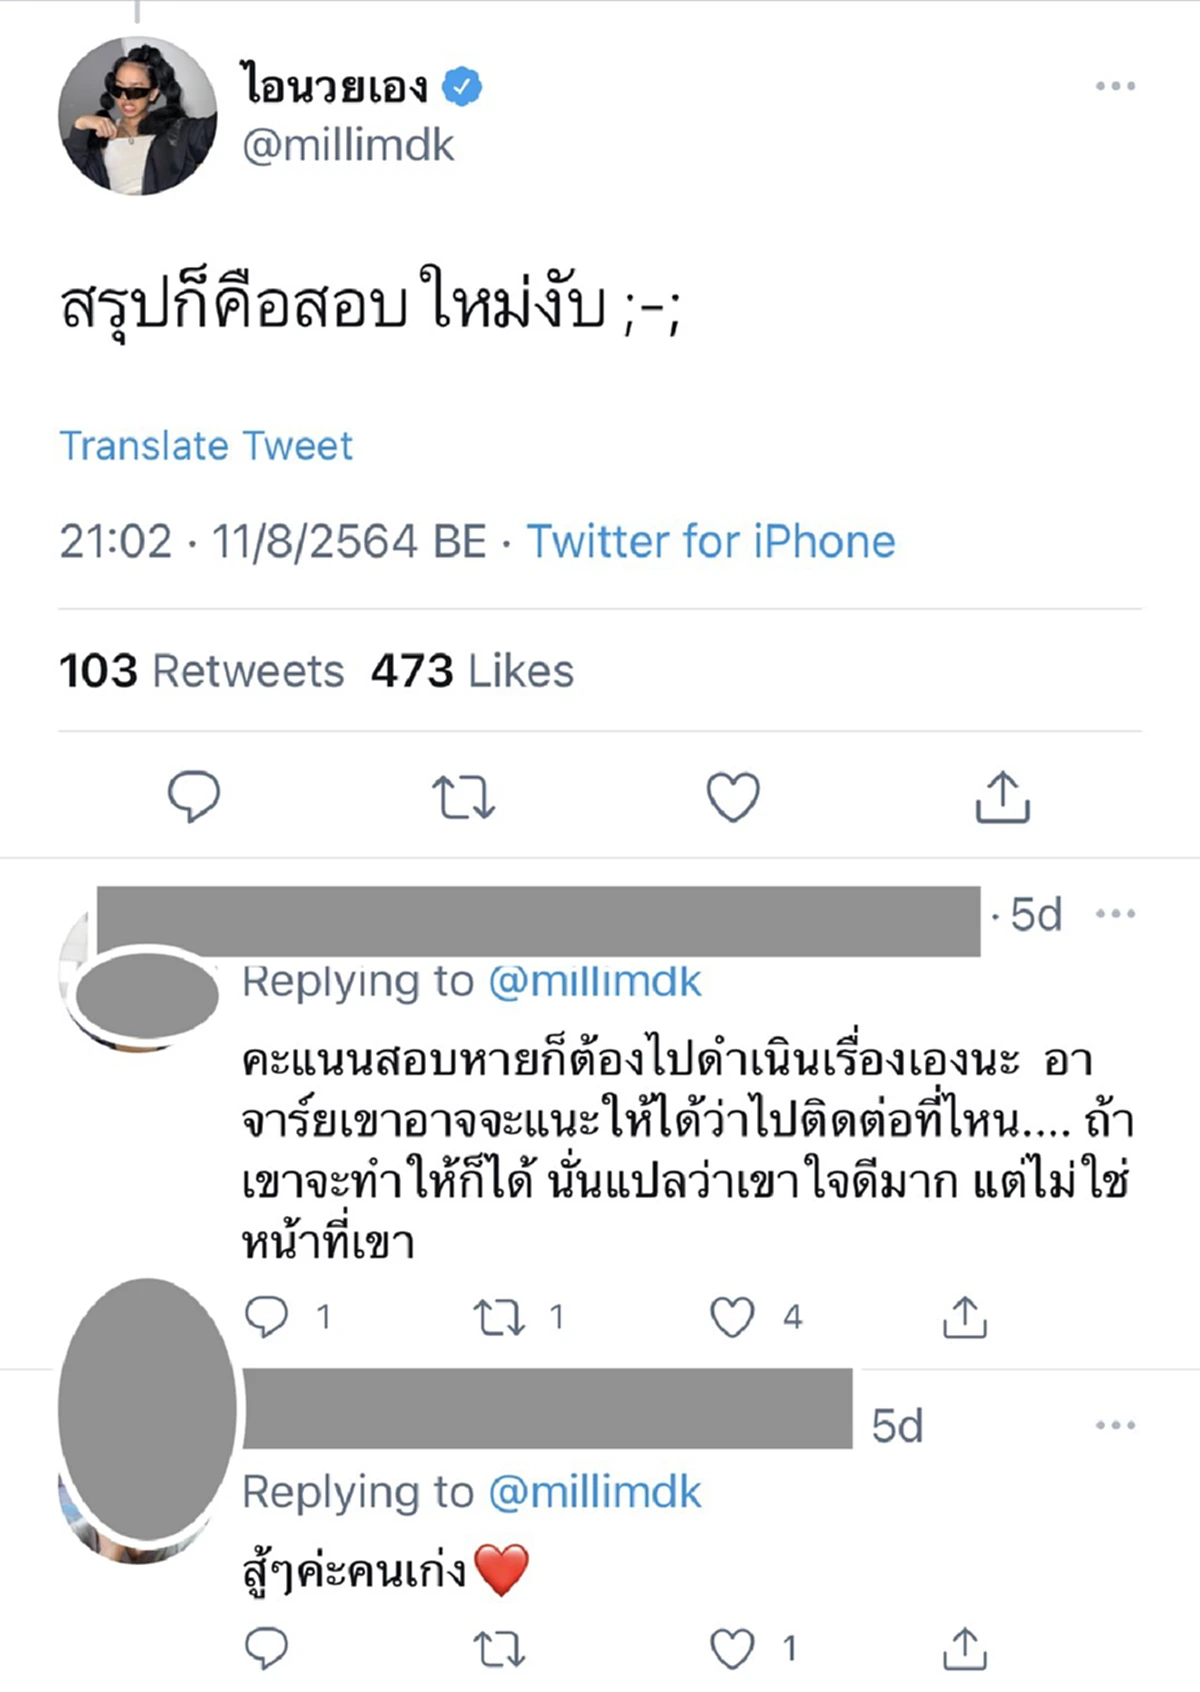Open the profile picture of ไอนวยเอง

click(x=136, y=115)
